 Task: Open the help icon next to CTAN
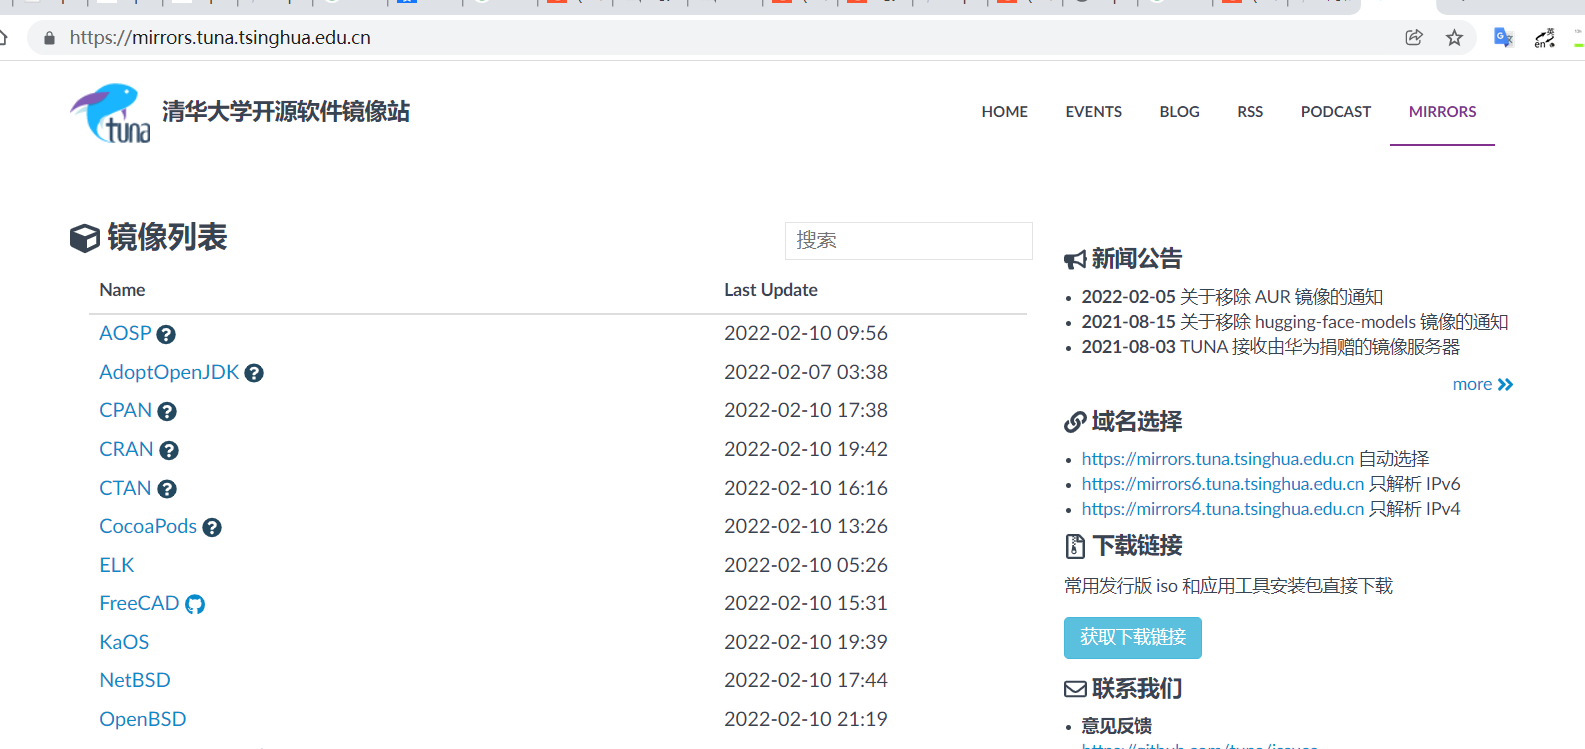pyautogui.click(x=167, y=489)
